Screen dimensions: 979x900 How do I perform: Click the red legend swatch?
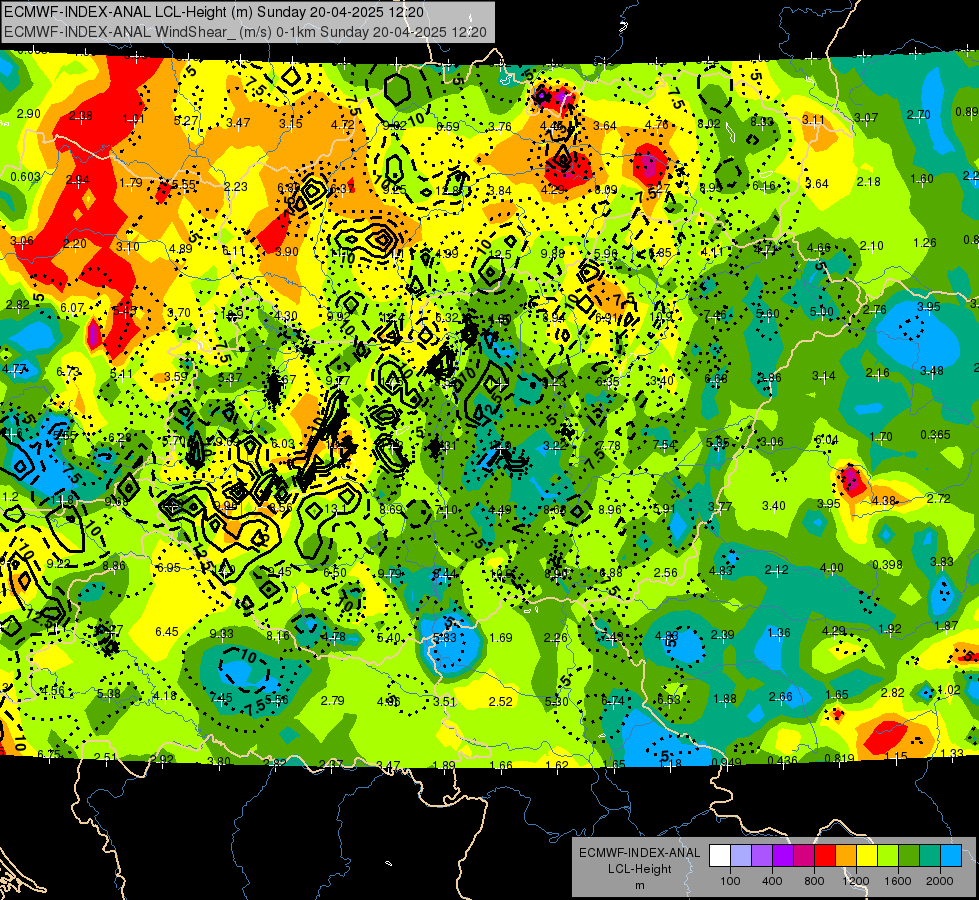point(825,856)
